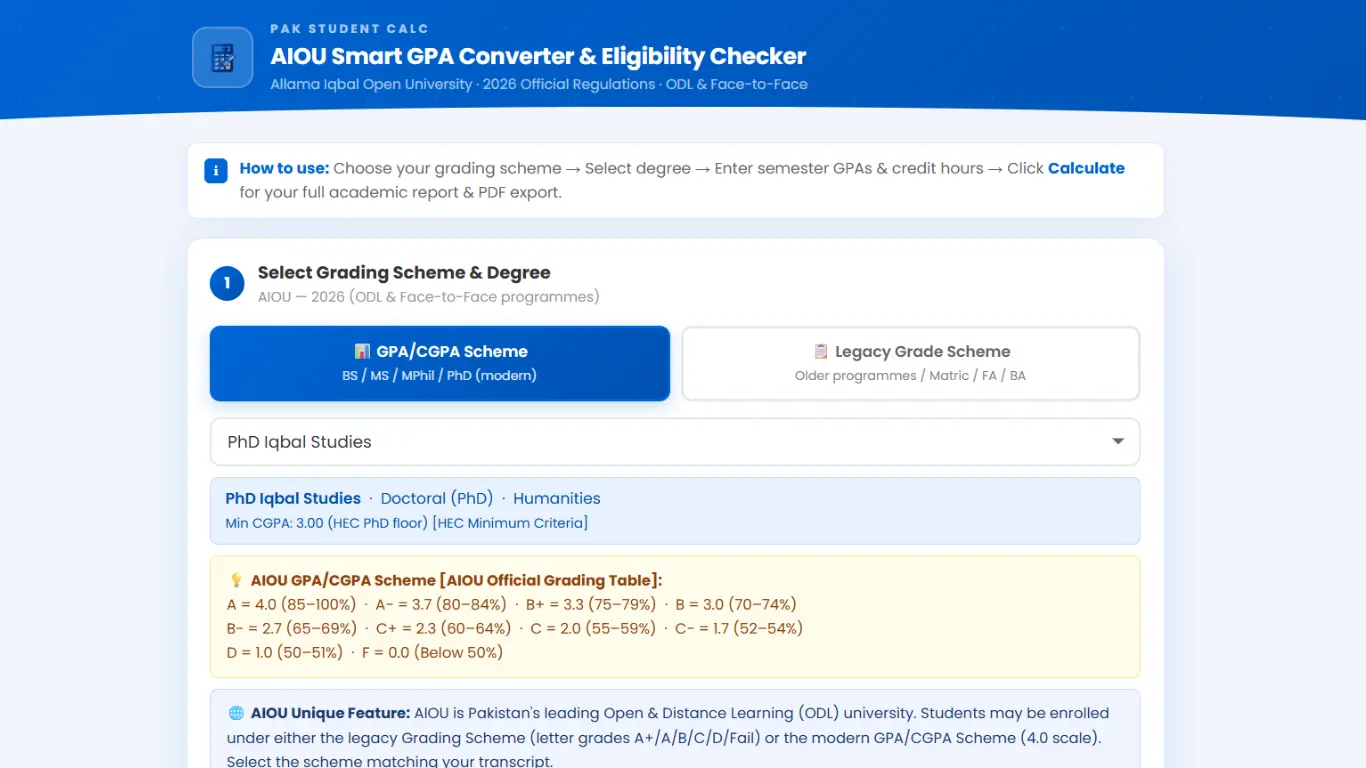Click the globe icon beside AIOU Unique Feature
Screen dimensions: 1366x768
pos(236,713)
